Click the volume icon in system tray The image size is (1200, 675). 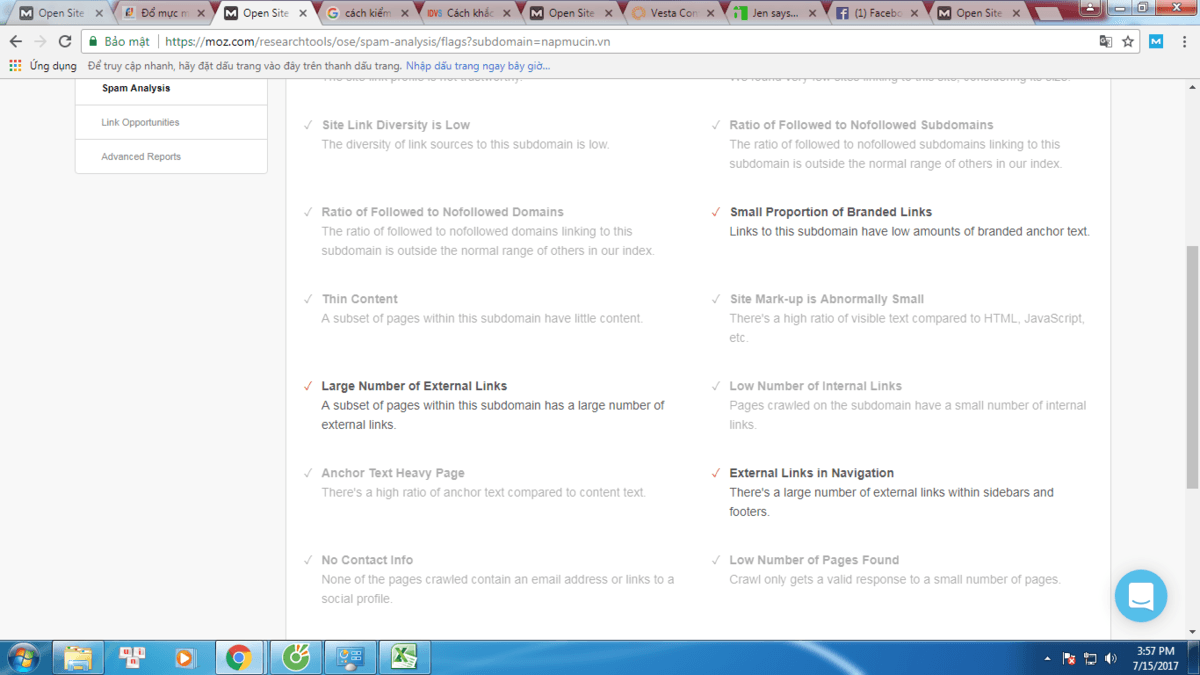coord(1111,658)
